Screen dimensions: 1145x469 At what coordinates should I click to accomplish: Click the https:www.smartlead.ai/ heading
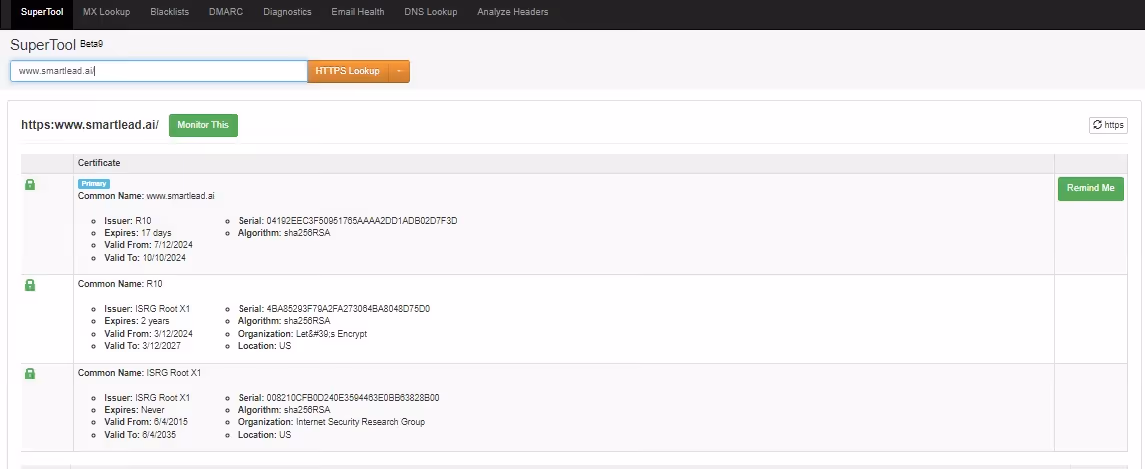[x=90, y=125]
